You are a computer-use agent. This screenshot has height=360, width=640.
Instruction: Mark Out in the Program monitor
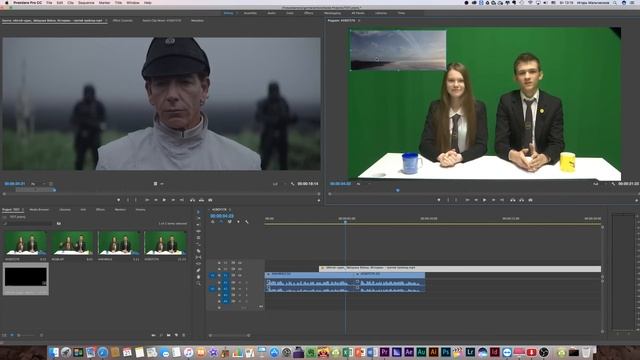pyautogui.click(x=456, y=200)
